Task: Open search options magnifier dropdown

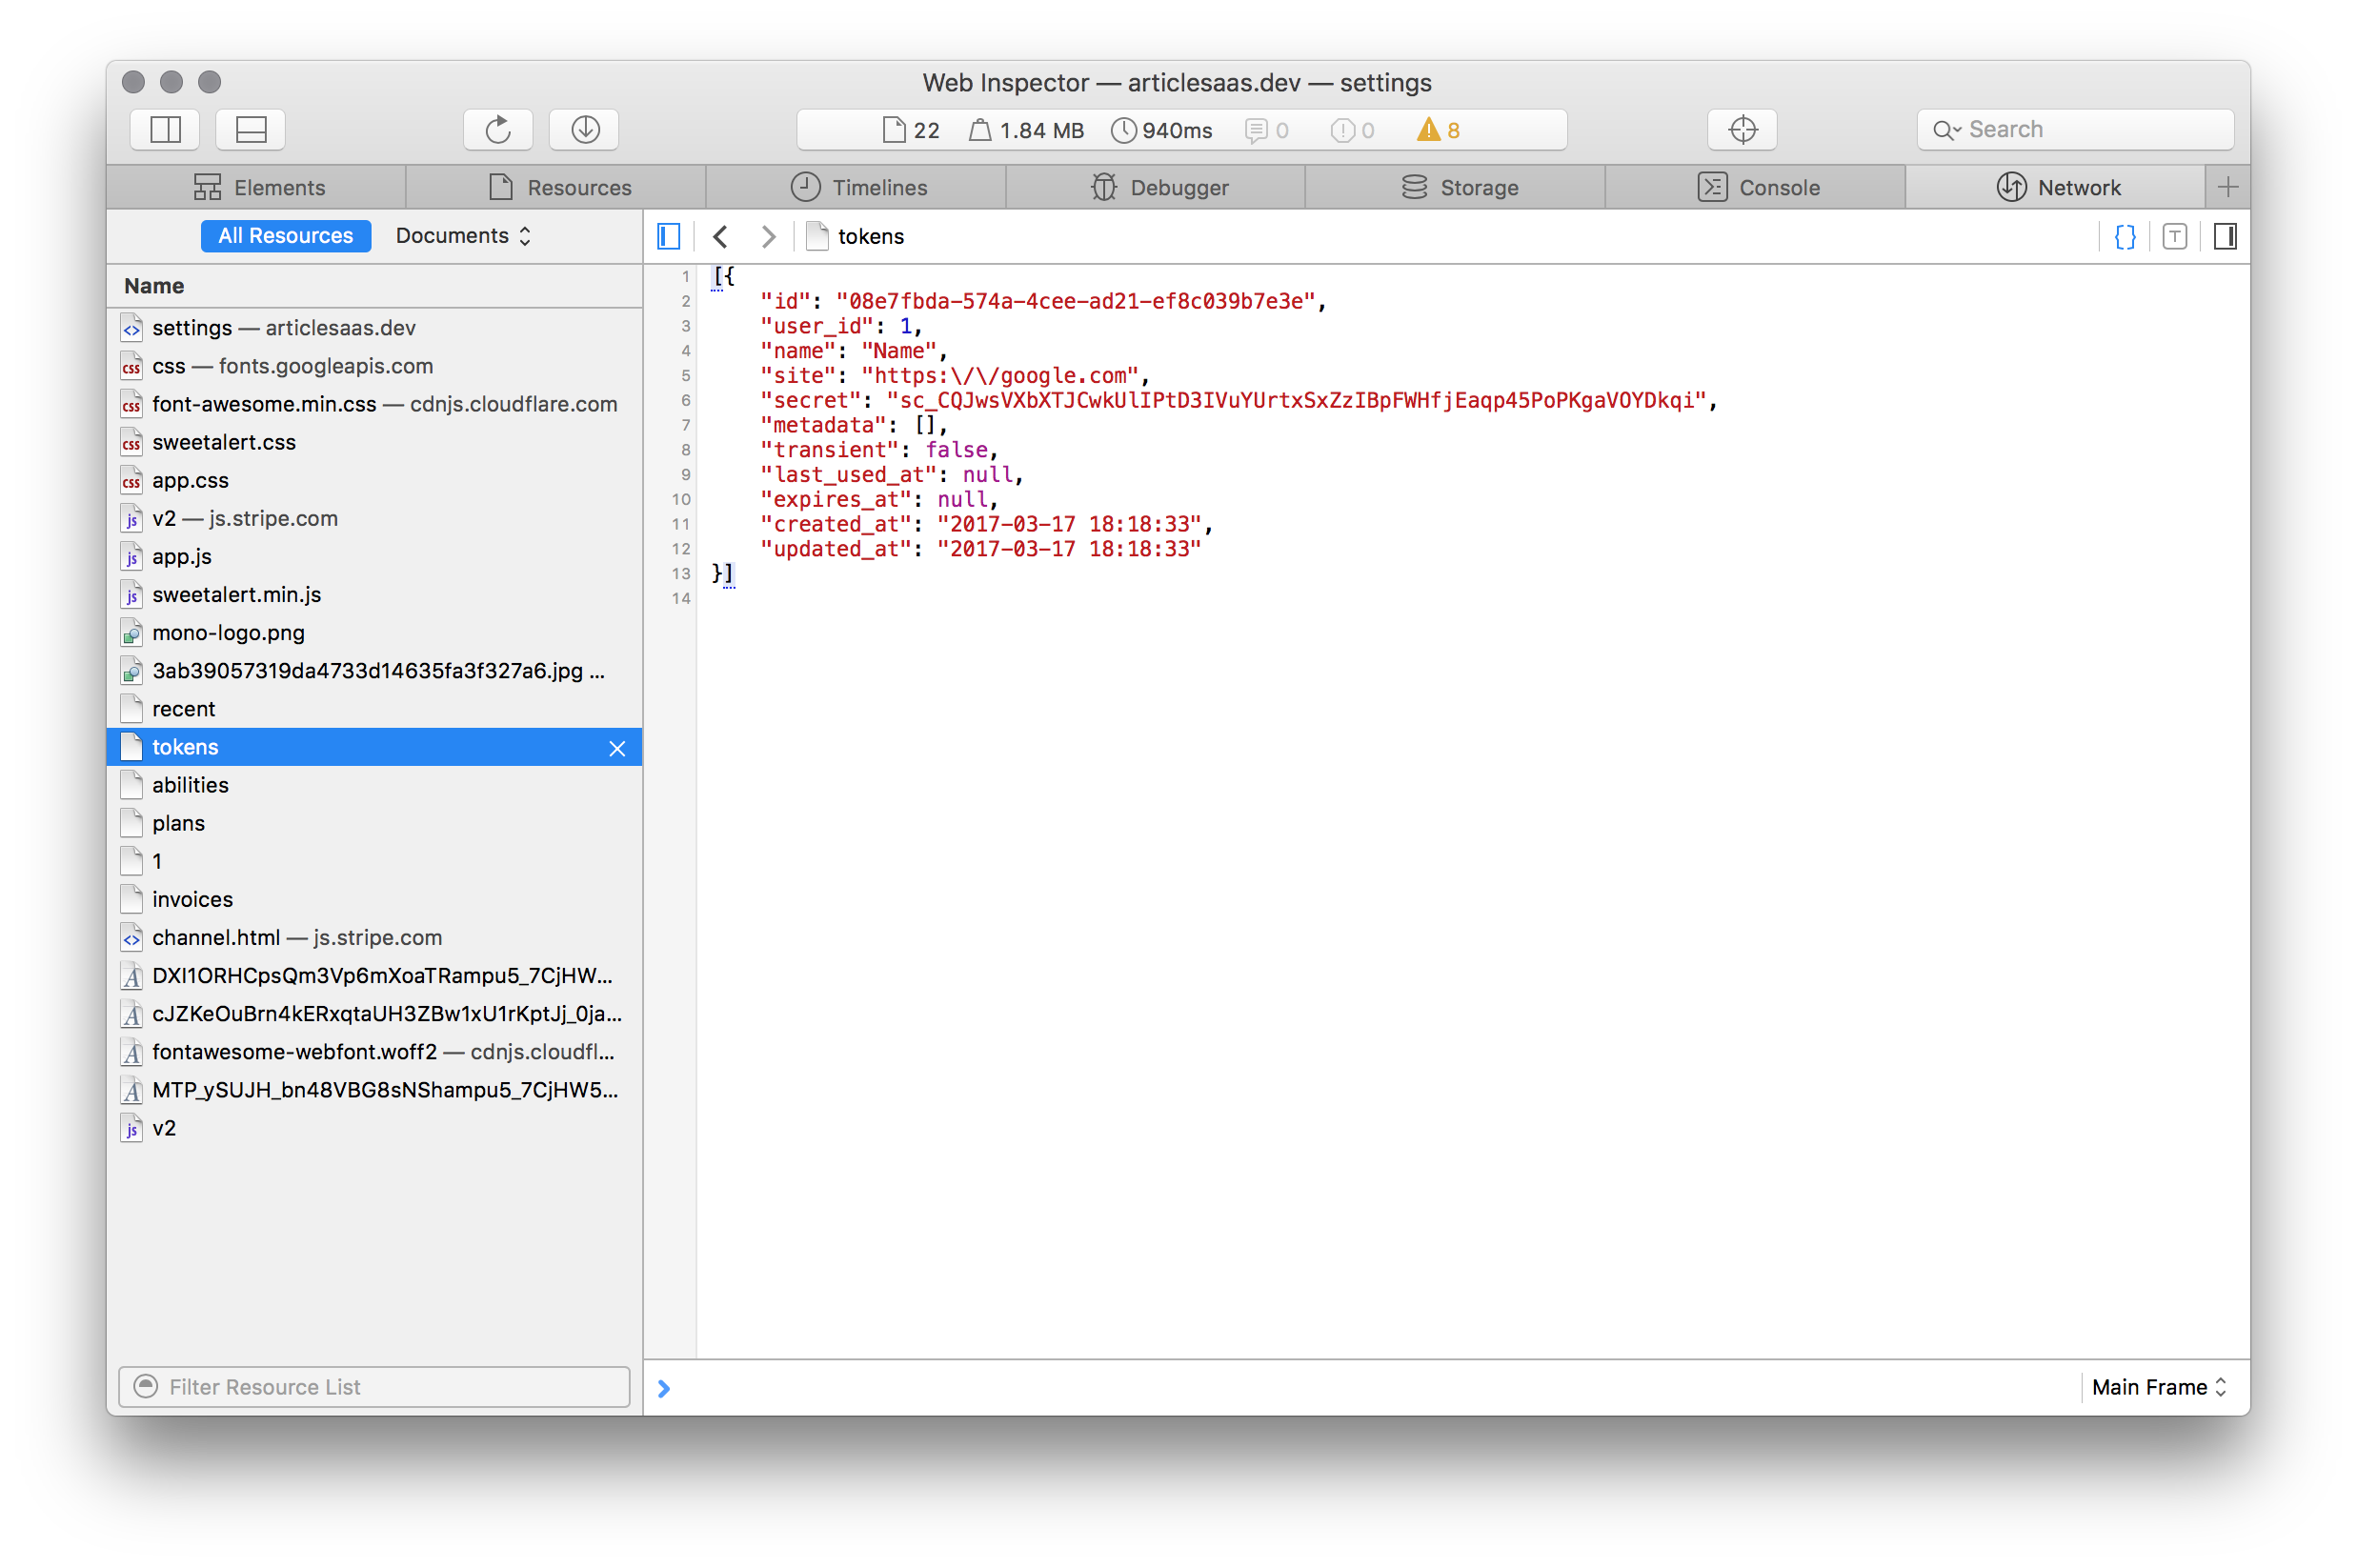Action: click(1946, 130)
